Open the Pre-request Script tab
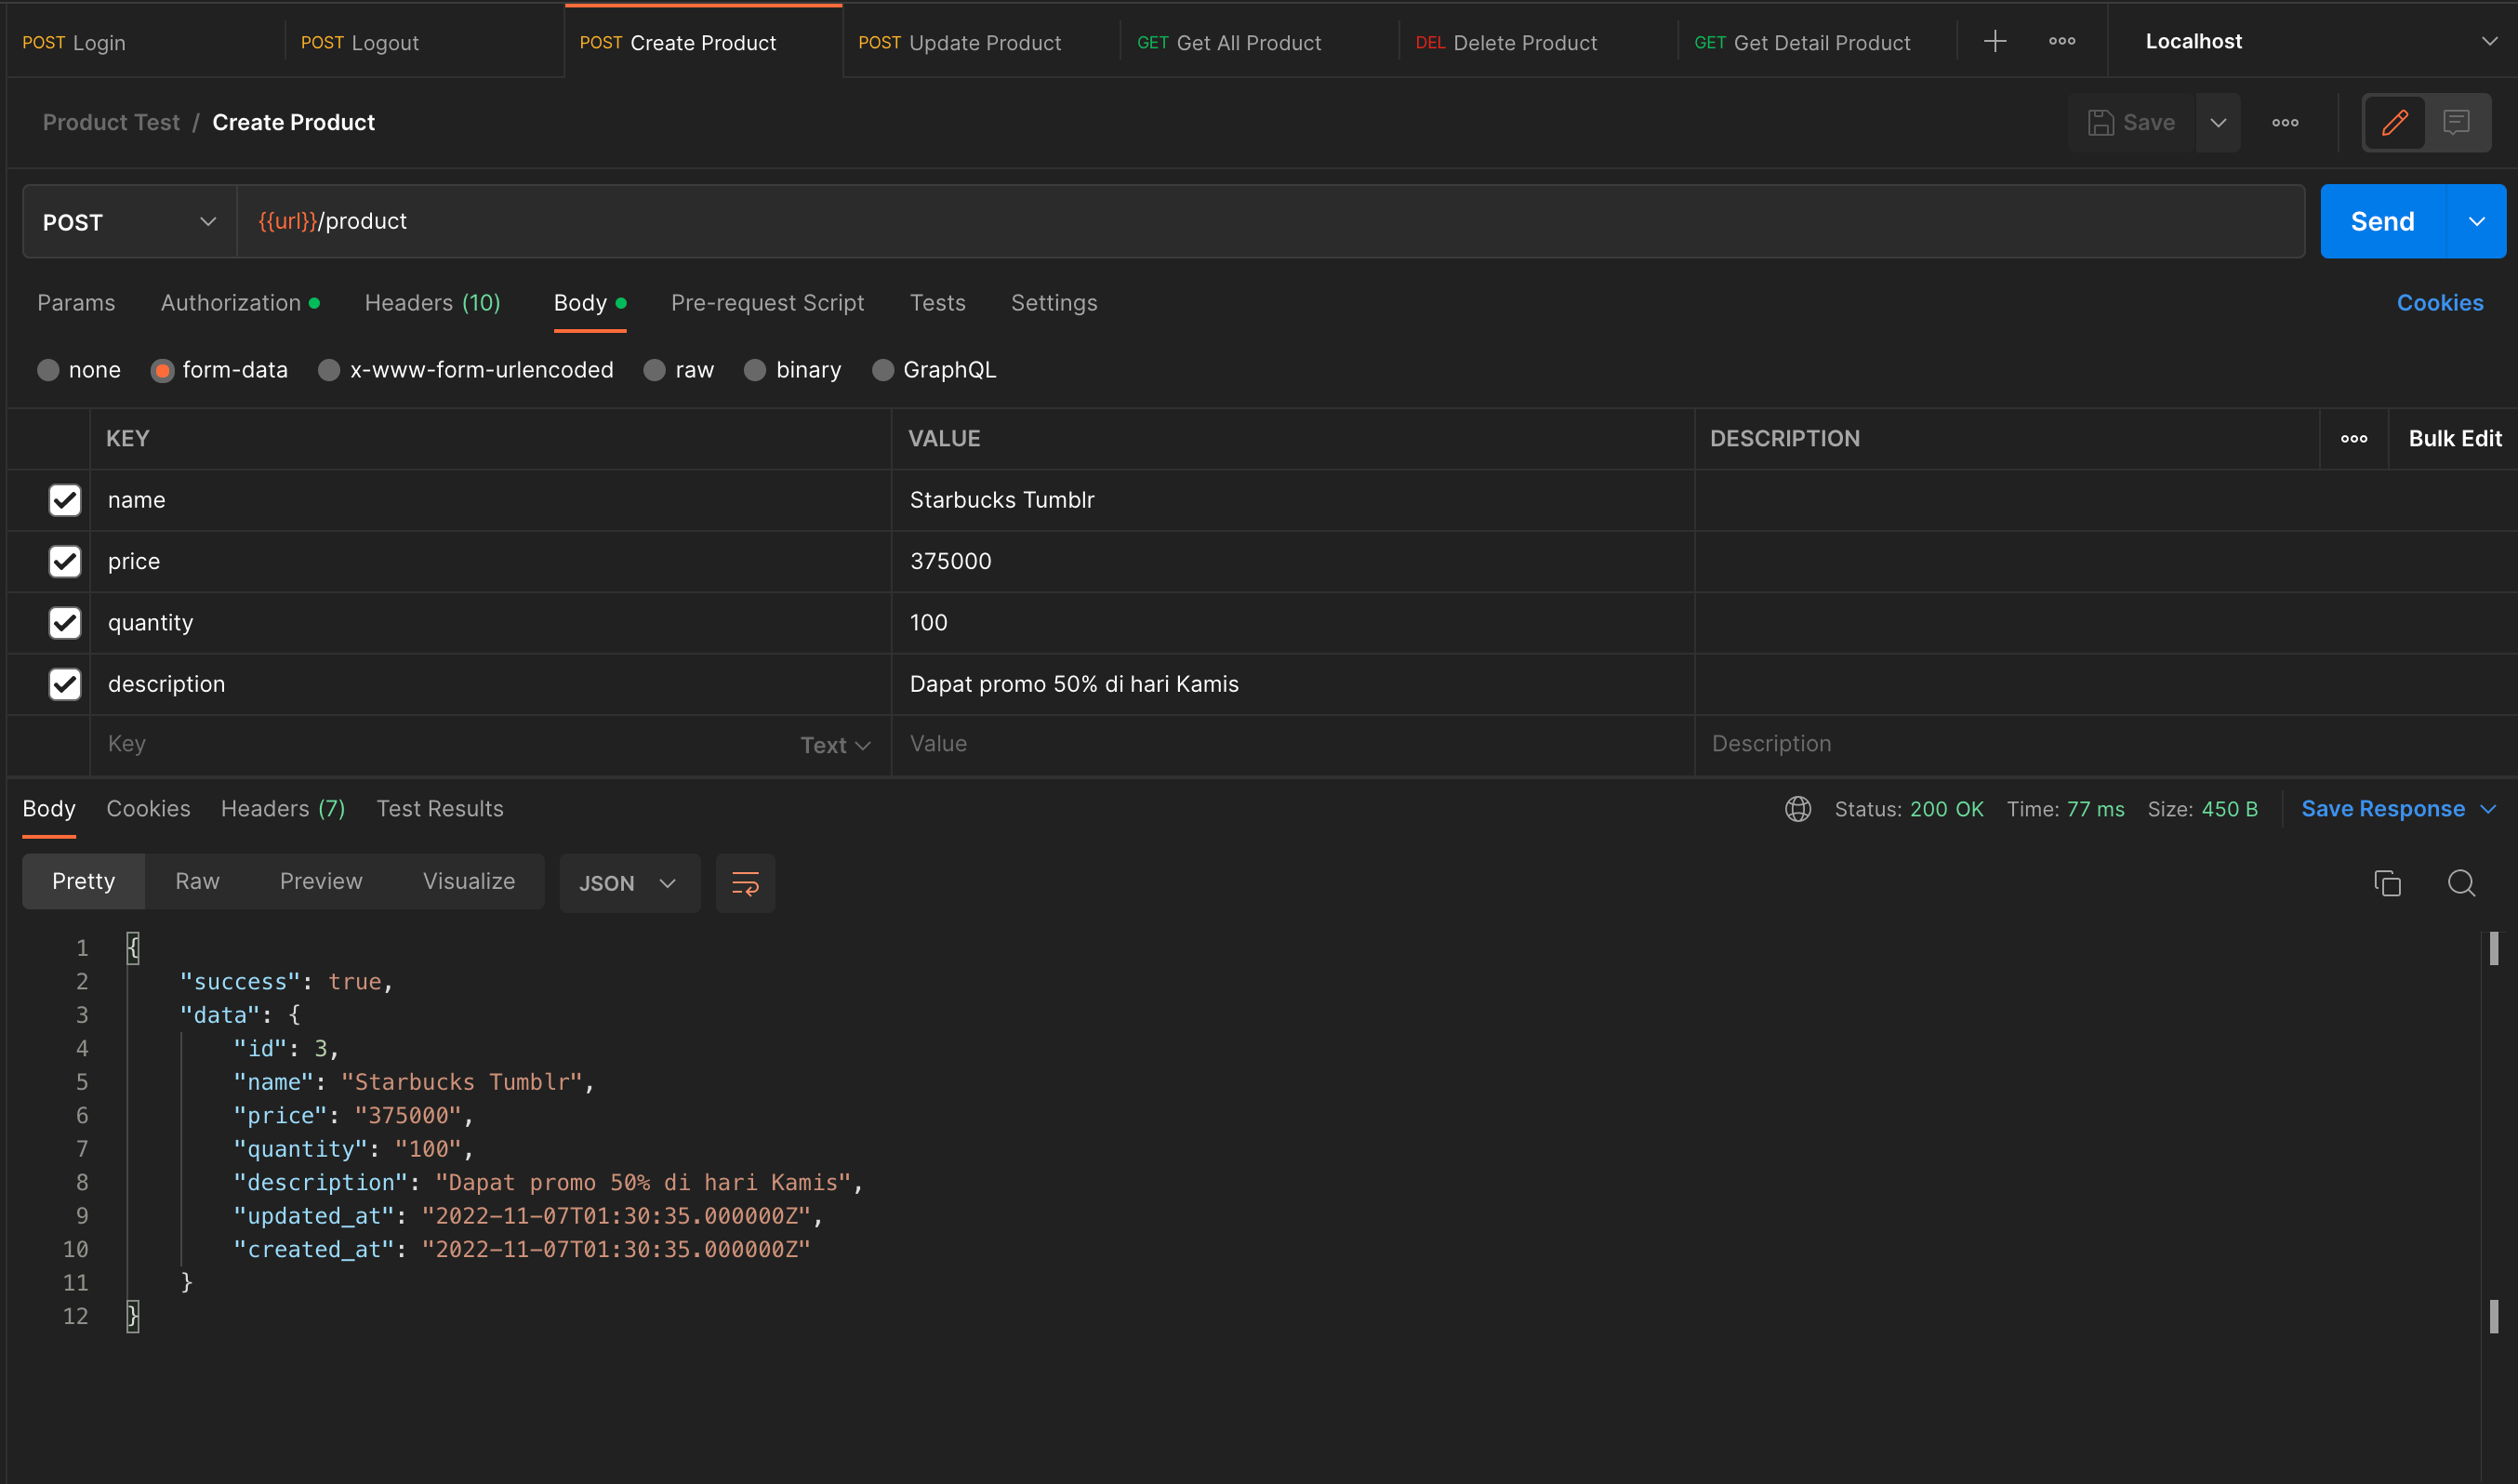 (767, 303)
